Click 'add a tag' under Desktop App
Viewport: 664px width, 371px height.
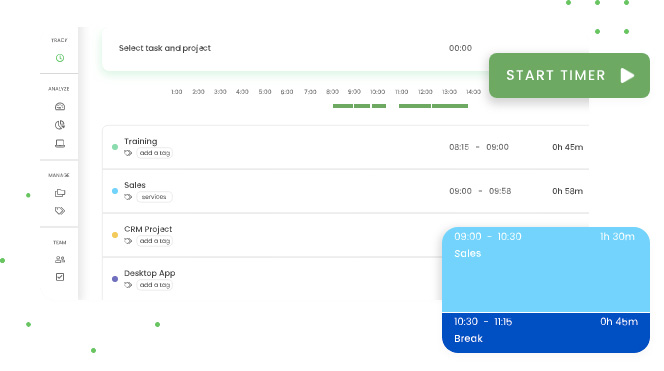pyautogui.click(x=155, y=285)
